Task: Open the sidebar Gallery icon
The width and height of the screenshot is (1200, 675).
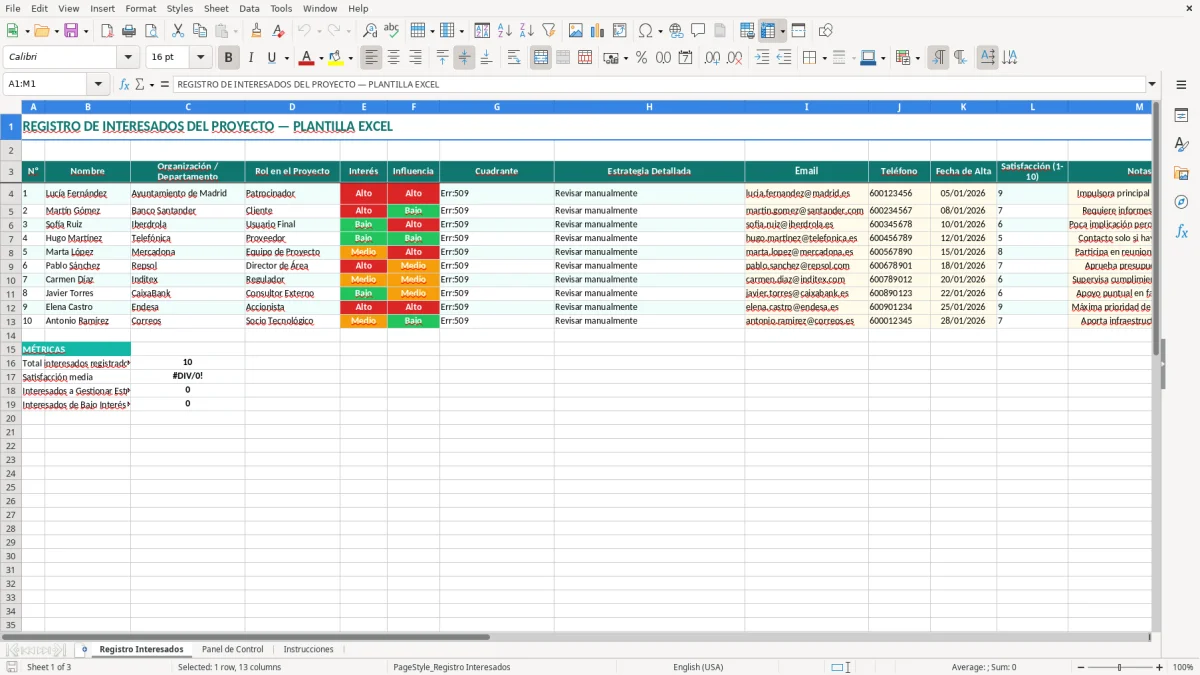Action: (1181, 173)
